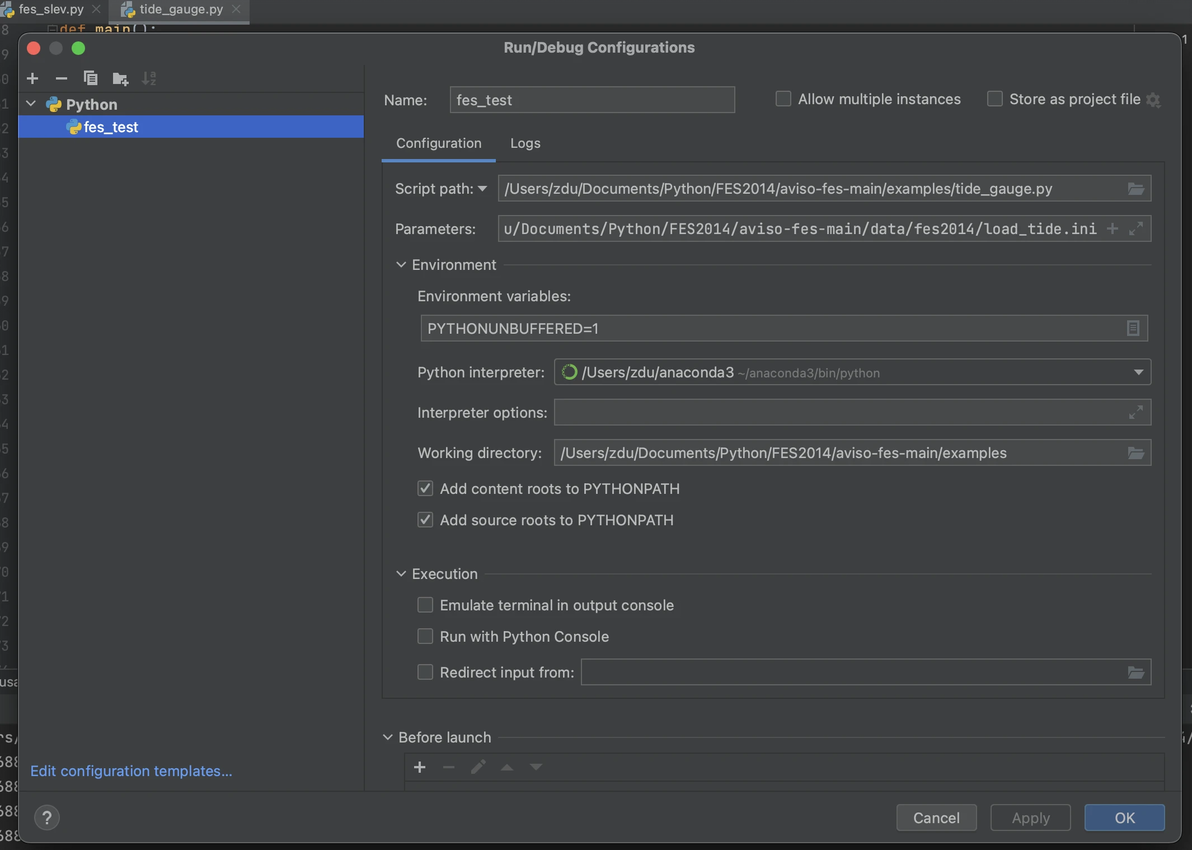Click the save configuration to folder icon

coord(120,78)
